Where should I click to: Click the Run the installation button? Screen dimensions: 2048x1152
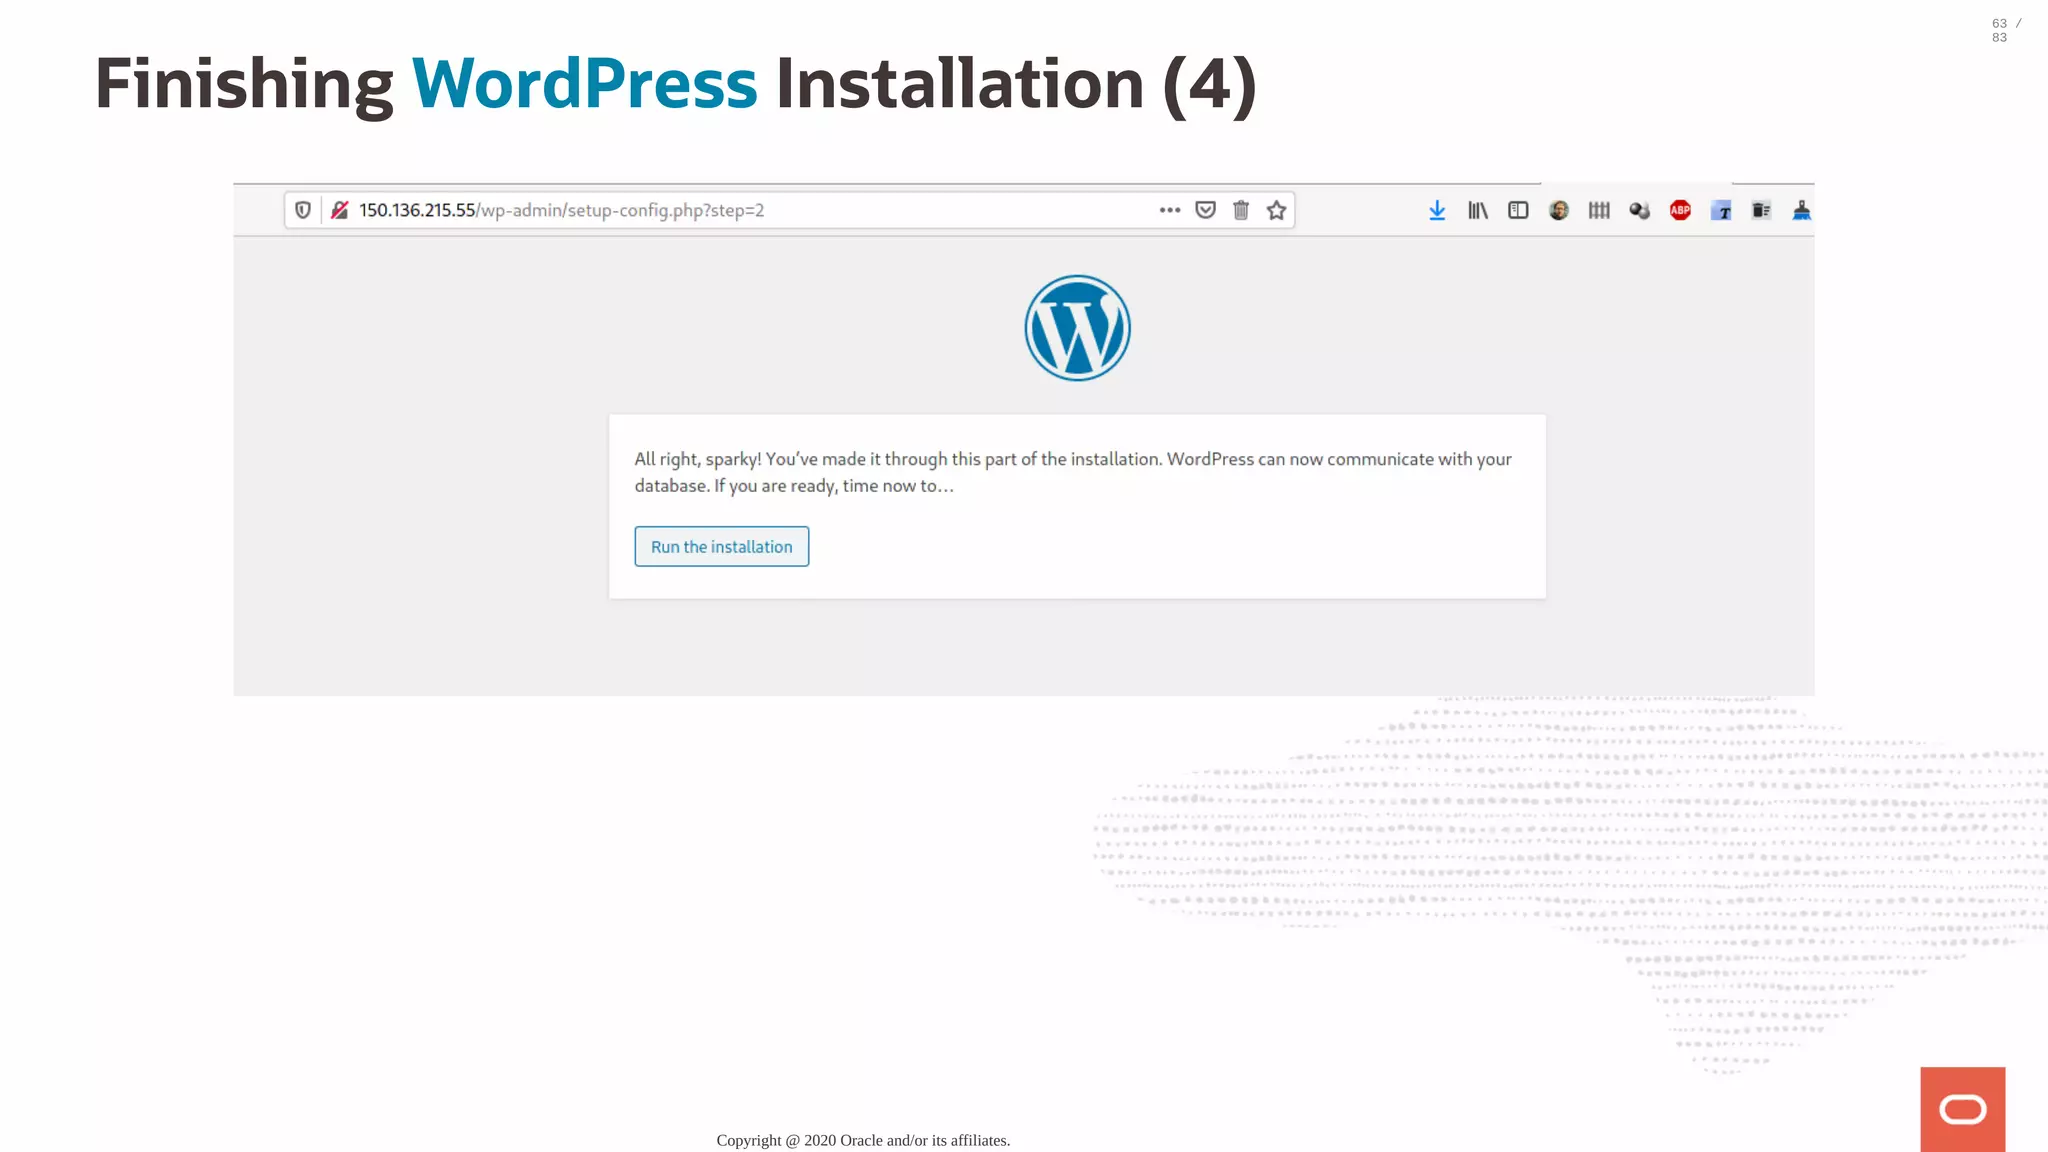721,547
